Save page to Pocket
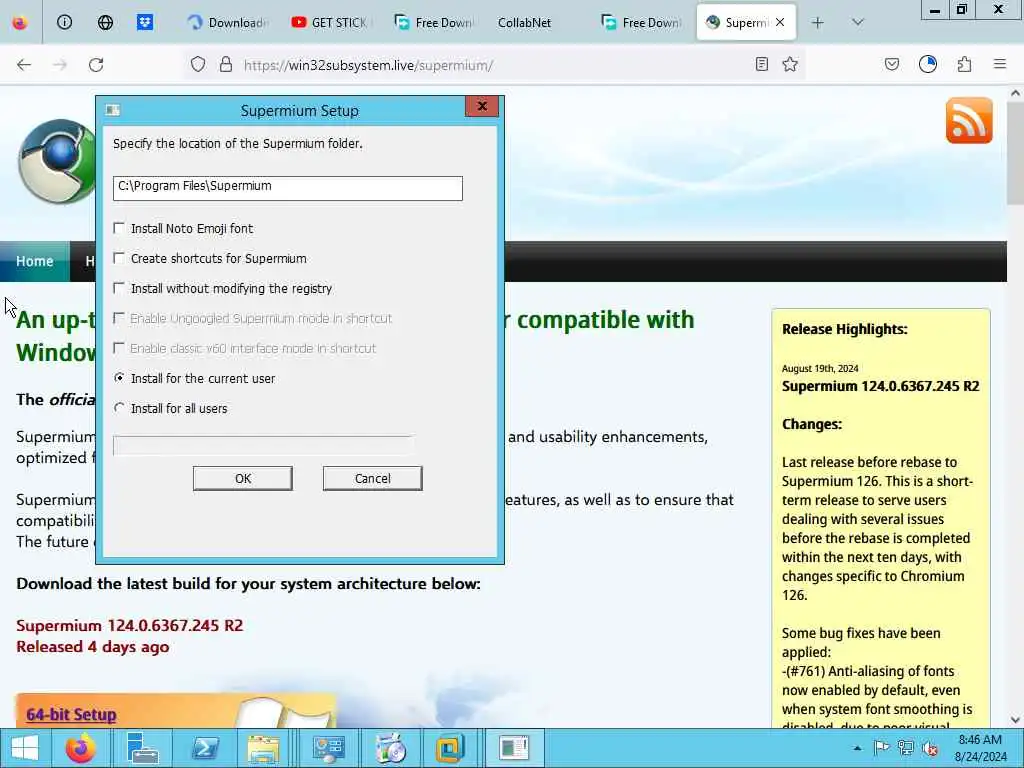Image resolution: width=1024 pixels, height=768 pixels. (891, 64)
